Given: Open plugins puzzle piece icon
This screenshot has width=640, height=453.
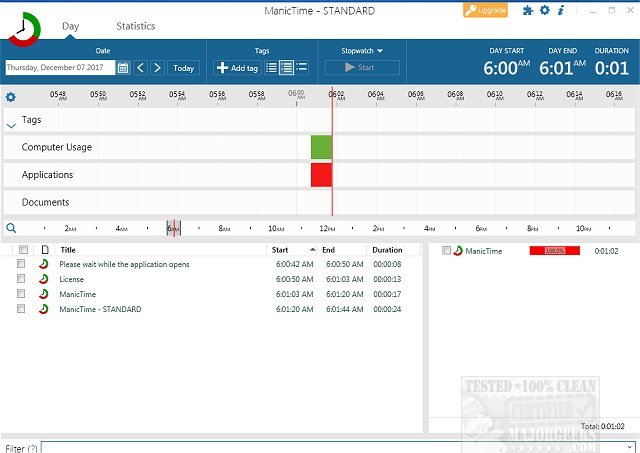Looking at the screenshot, I should (x=528, y=10).
